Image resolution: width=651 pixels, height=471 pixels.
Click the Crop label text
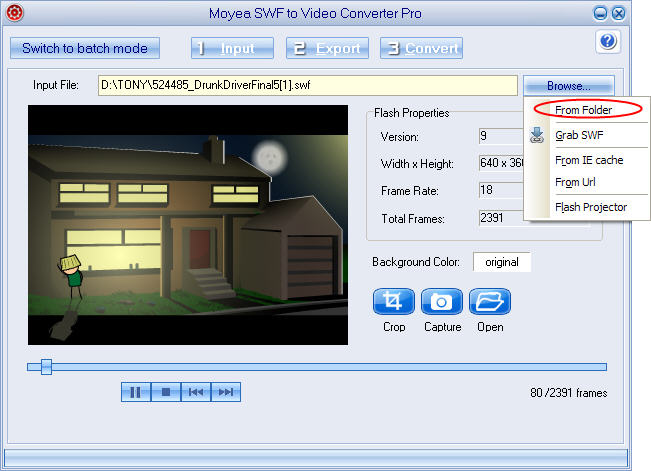[394, 327]
